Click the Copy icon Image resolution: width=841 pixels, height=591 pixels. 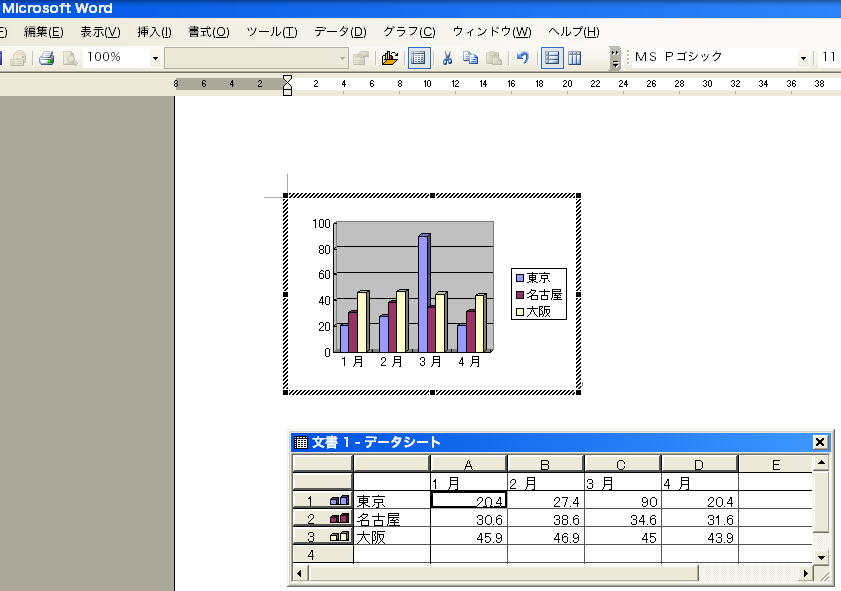(x=470, y=57)
